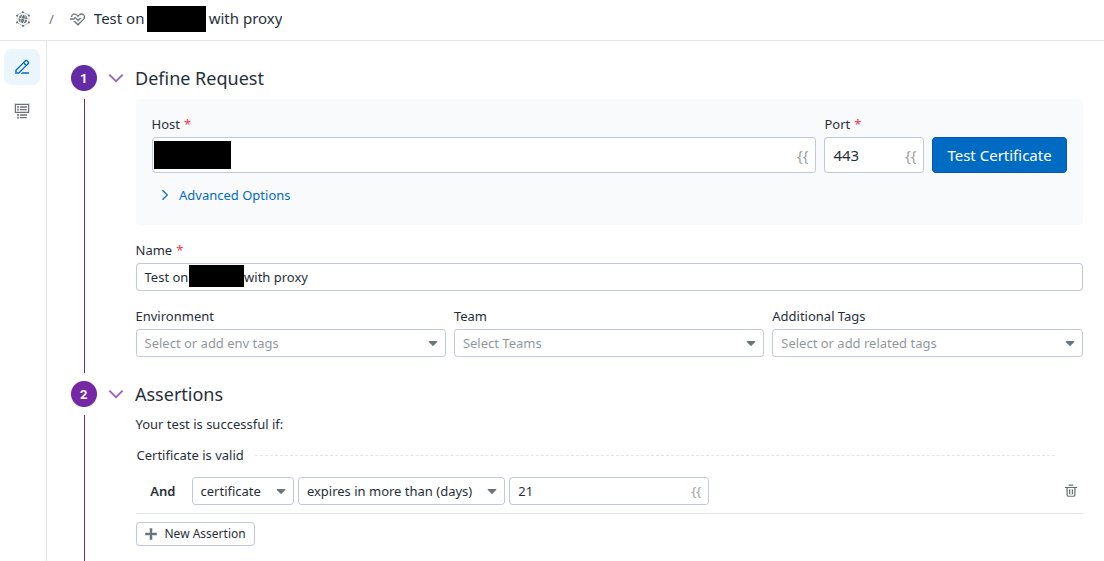Image resolution: width=1104 pixels, height=561 pixels.
Task: Add a New Assertion
Action: (x=195, y=534)
